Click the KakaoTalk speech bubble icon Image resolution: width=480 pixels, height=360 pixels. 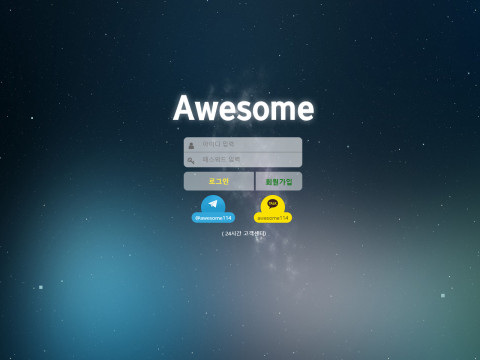tap(273, 203)
